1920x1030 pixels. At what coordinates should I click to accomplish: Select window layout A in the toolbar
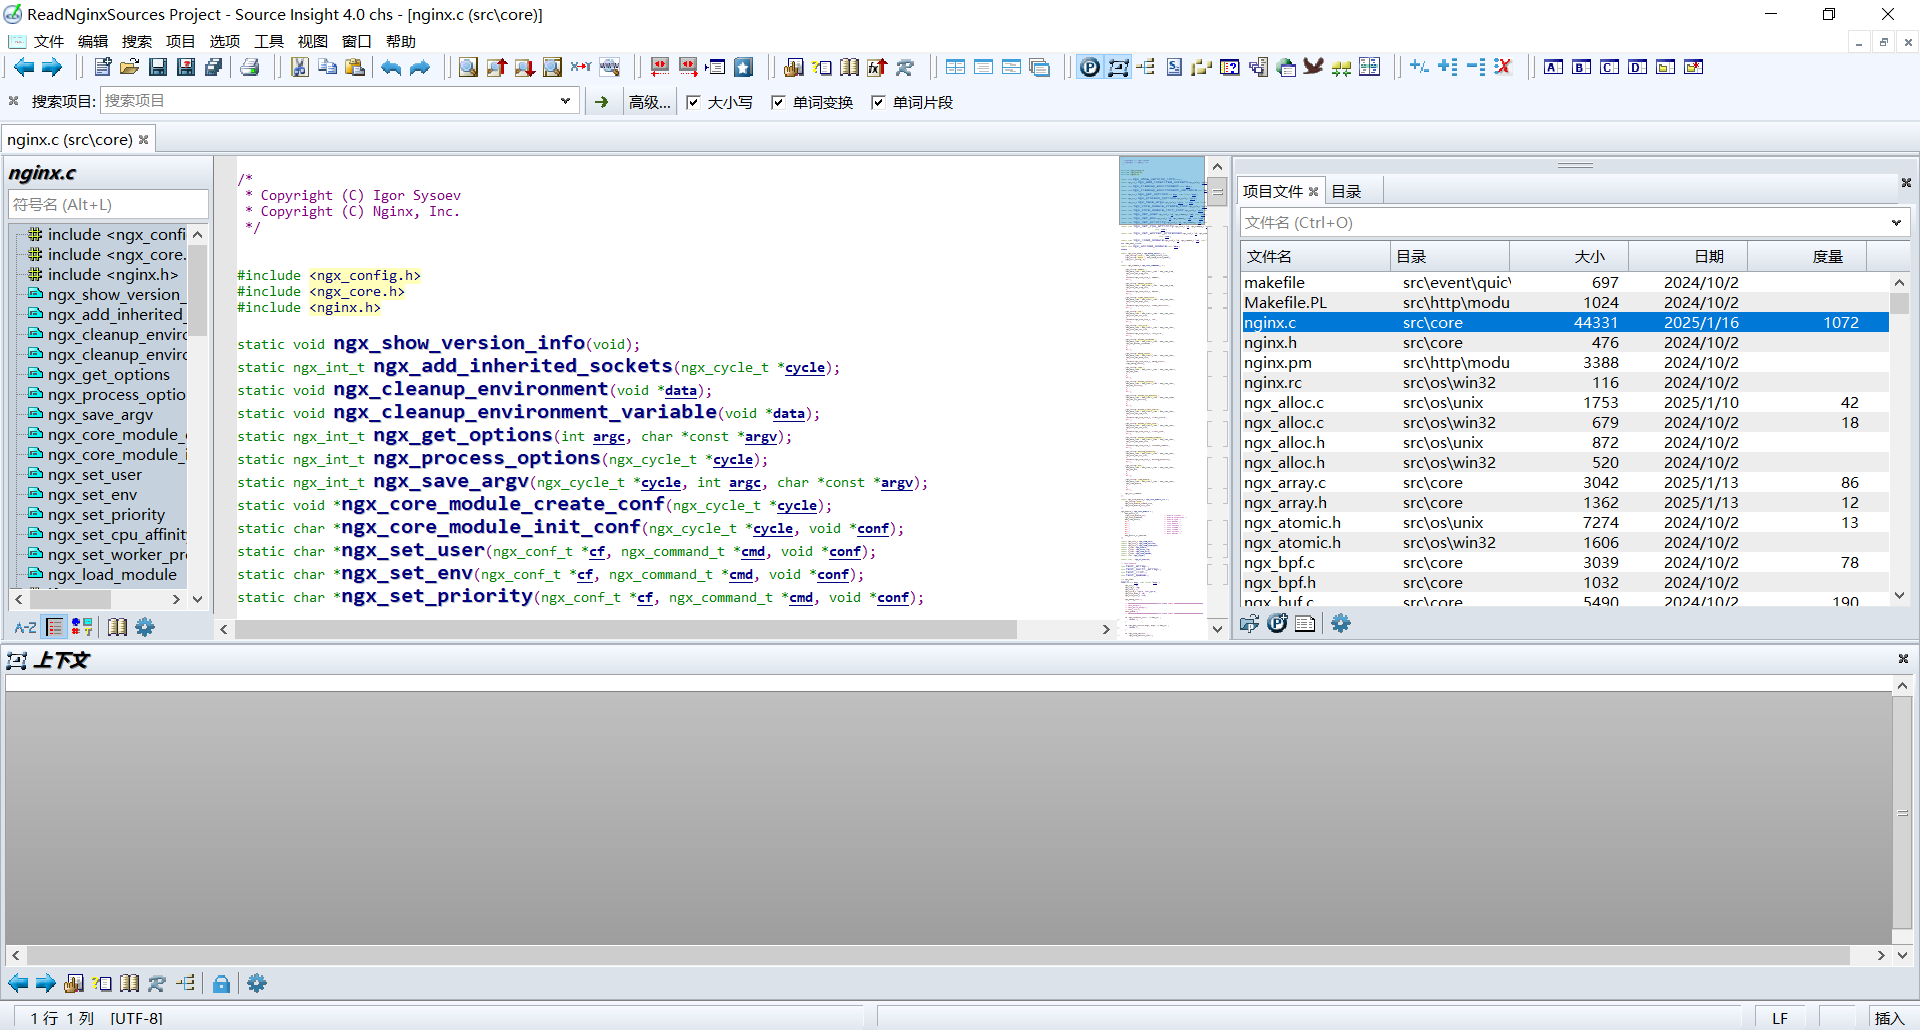click(1553, 67)
